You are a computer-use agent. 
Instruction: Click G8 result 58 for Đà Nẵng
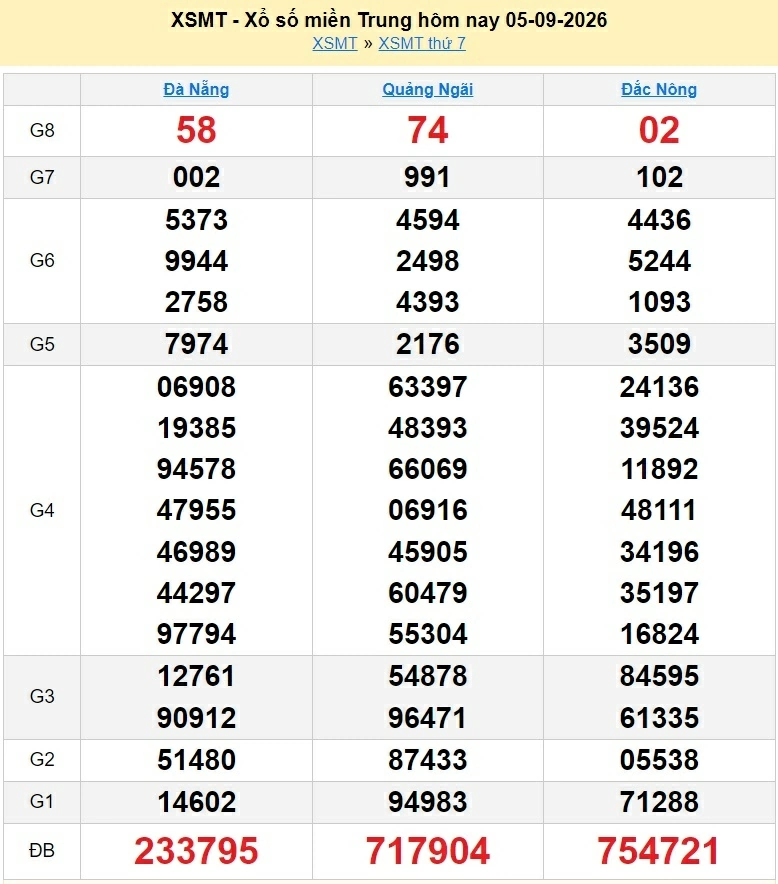pos(196,130)
